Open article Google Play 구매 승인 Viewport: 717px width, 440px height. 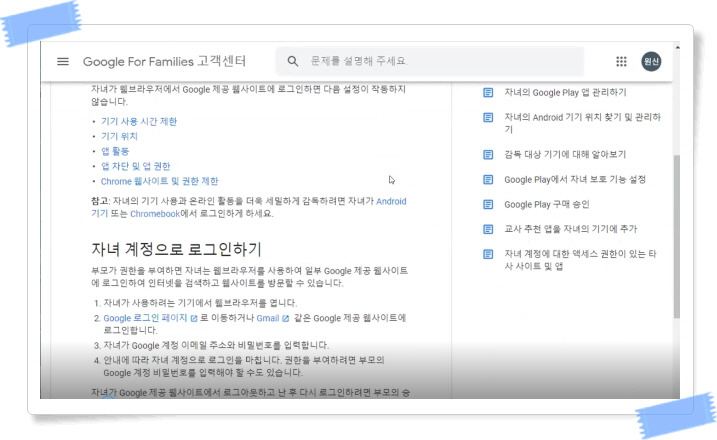pyautogui.click(x=547, y=204)
